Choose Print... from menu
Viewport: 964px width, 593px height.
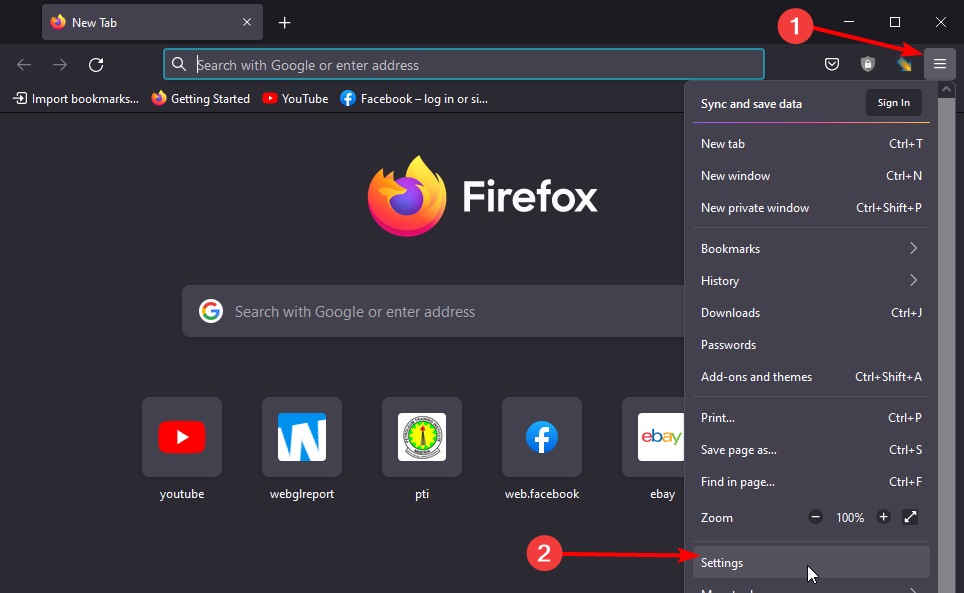(811, 418)
